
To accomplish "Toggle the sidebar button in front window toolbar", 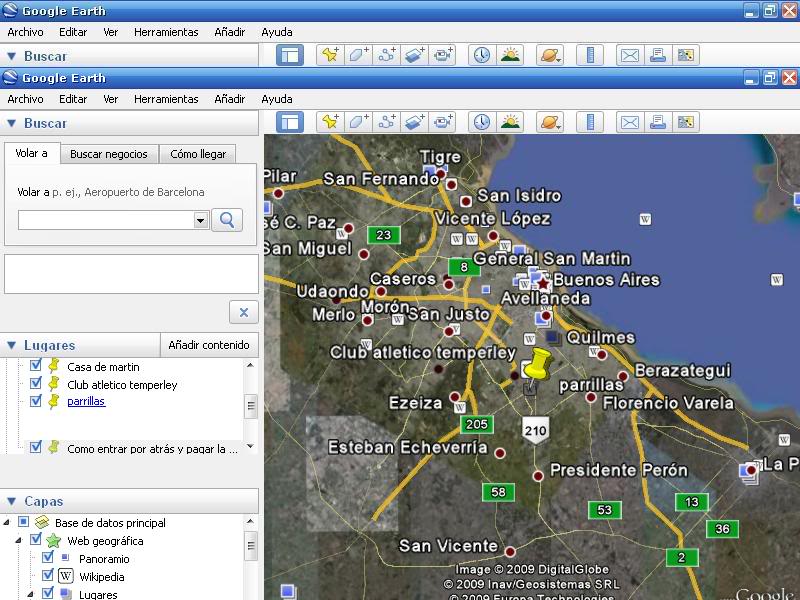I will [x=290, y=122].
